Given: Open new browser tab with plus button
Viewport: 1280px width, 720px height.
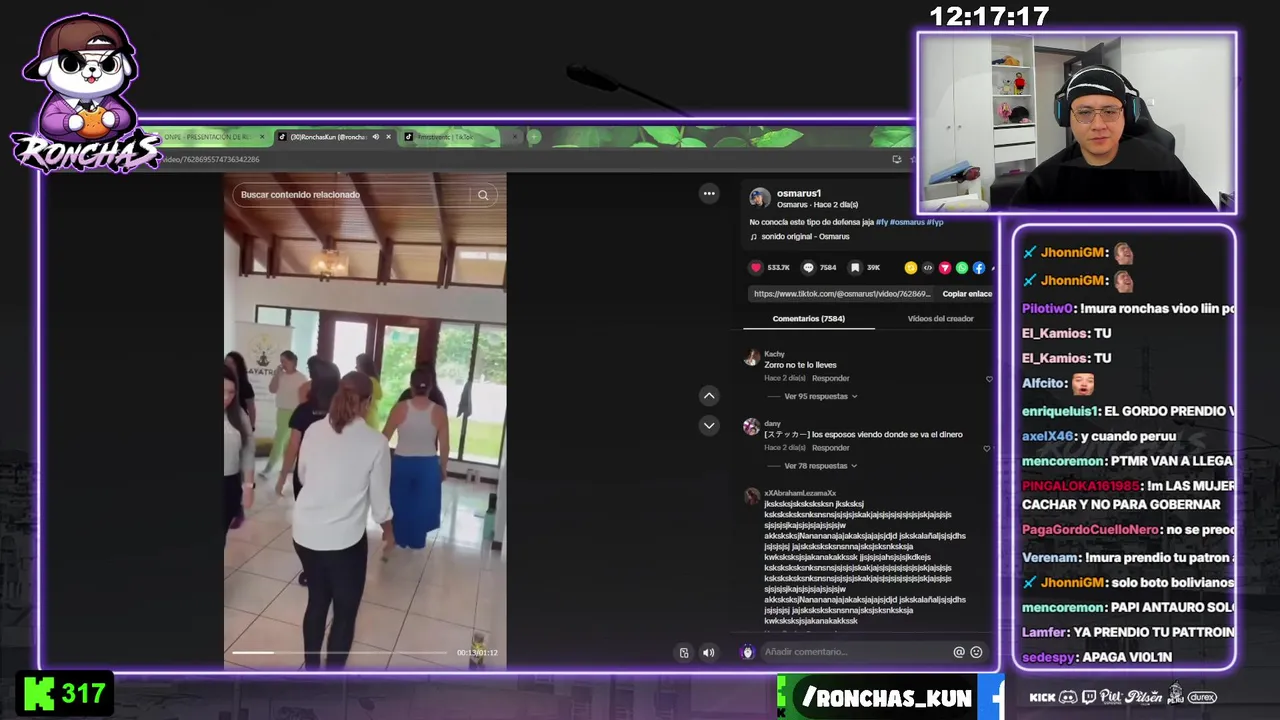Looking at the screenshot, I should click(x=534, y=137).
